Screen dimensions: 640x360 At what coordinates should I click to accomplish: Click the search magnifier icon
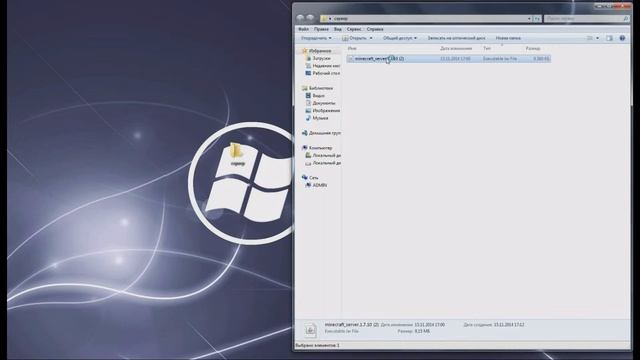tap(625, 18)
